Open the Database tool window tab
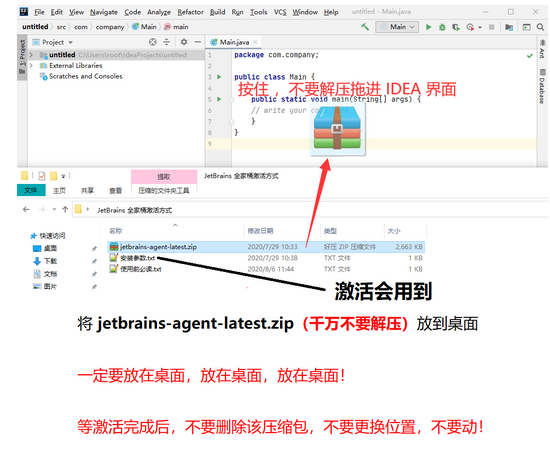The width and height of the screenshot is (550, 449). (542, 86)
